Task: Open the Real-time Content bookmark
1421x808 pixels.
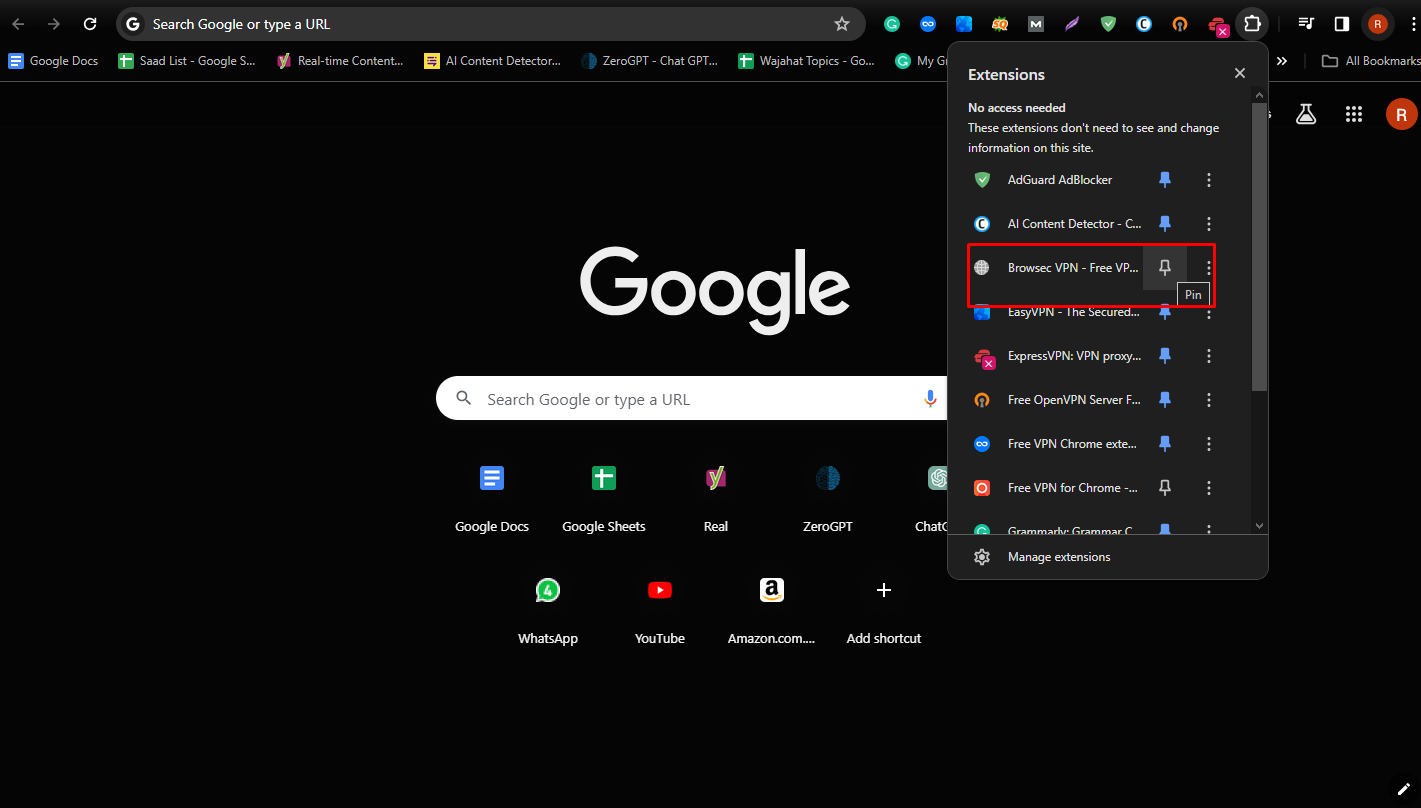Action: (340, 61)
